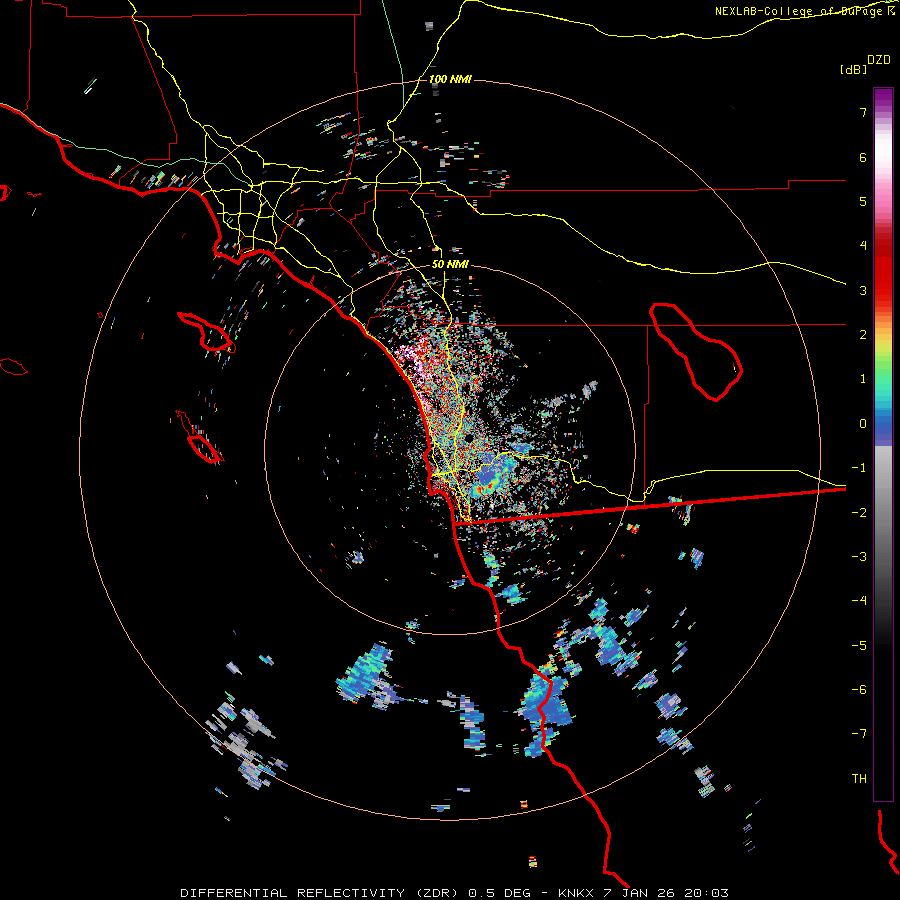Click the TH label on the color scale

(x=859, y=779)
